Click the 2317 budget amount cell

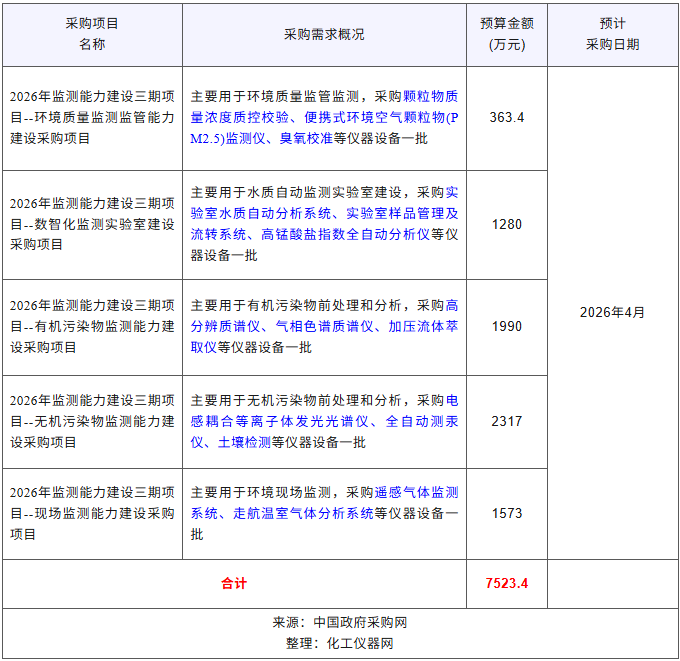(507, 421)
